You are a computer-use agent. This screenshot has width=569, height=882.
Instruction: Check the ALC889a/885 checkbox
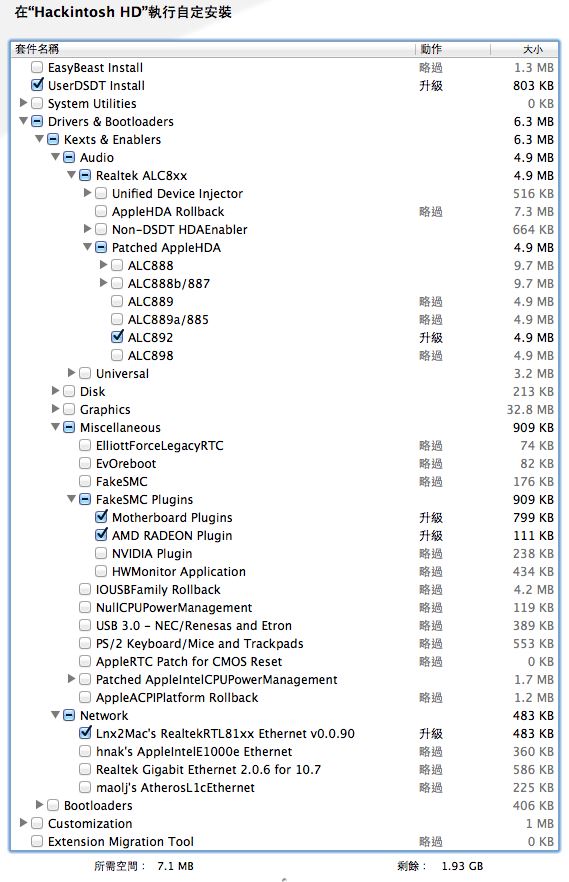[x=117, y=320]
